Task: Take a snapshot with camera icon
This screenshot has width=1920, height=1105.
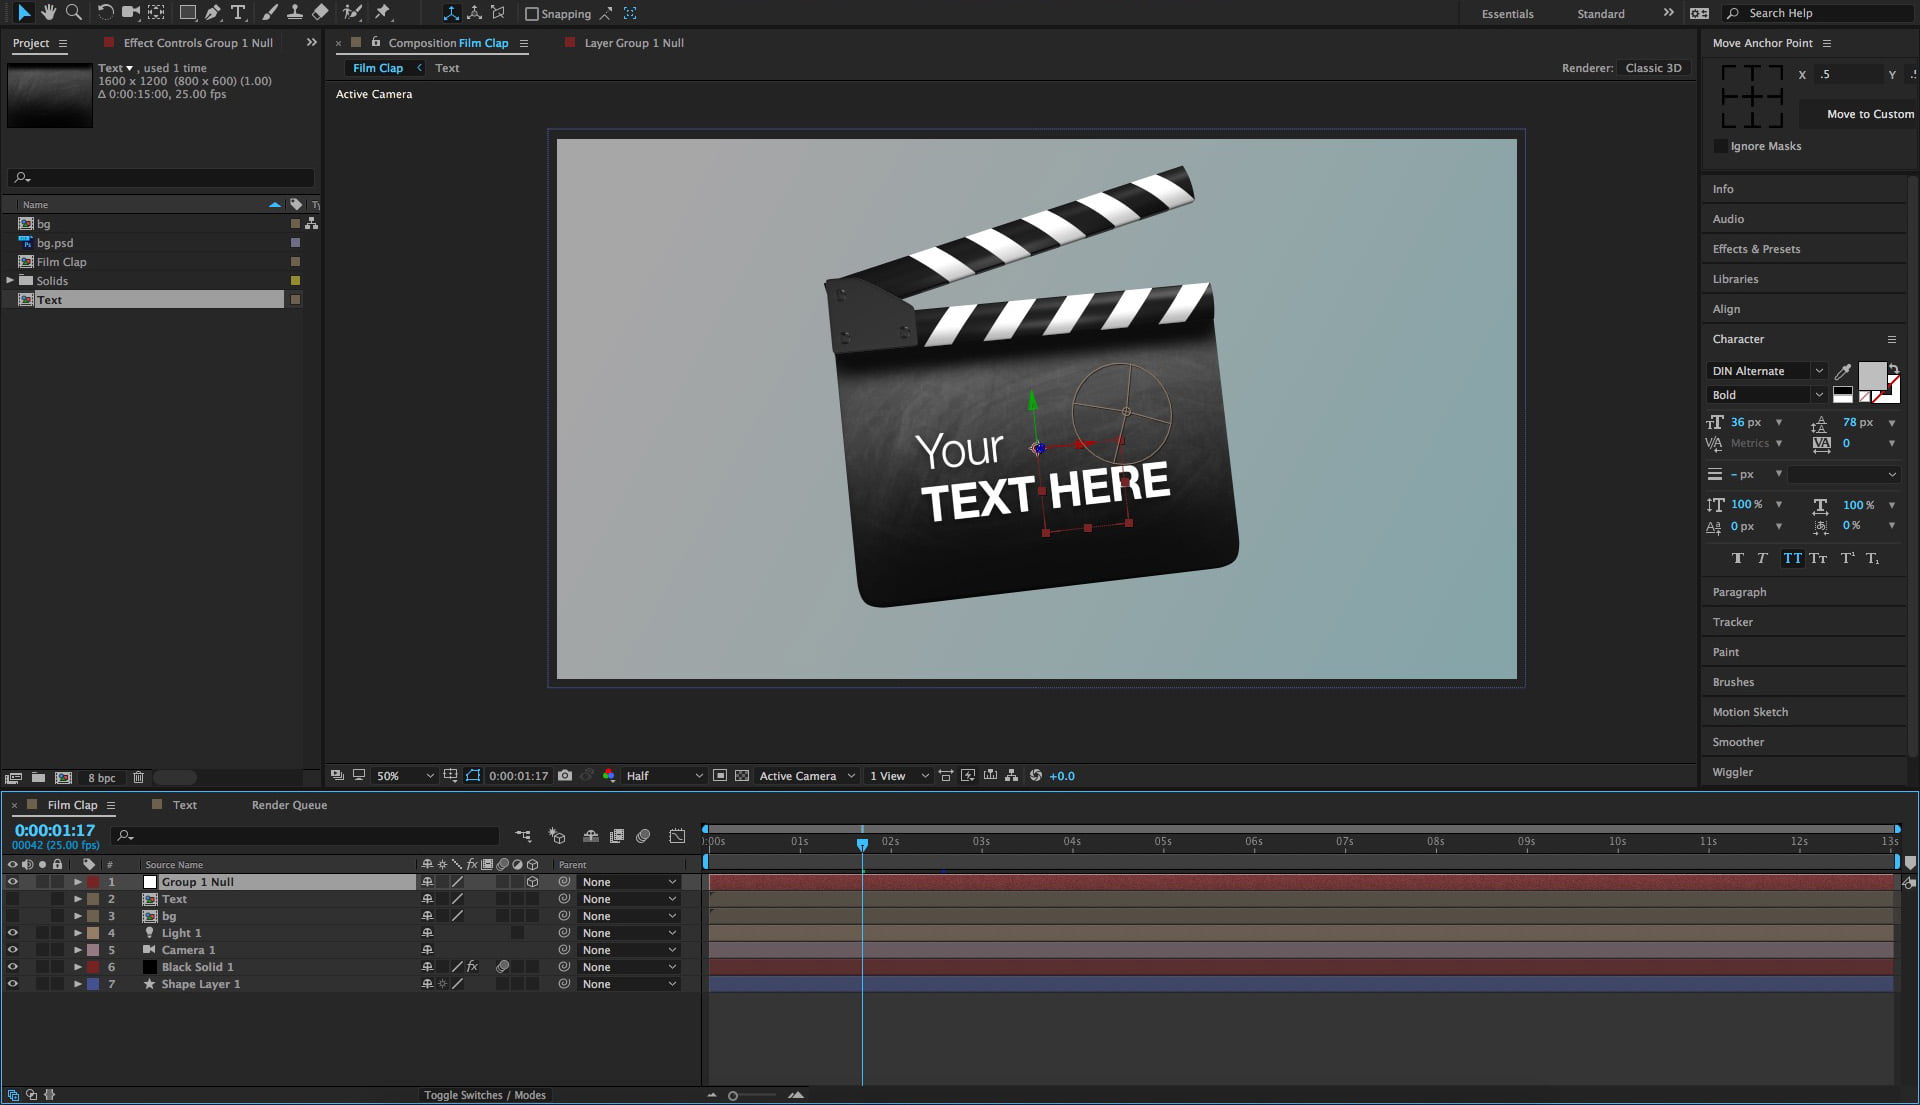Action: [565, 775]
